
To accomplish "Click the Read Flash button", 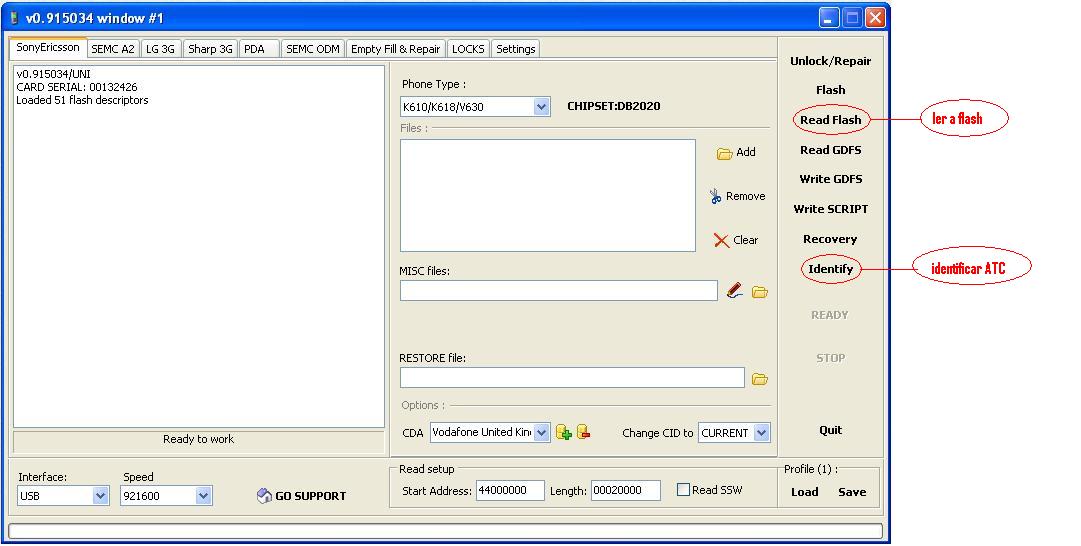I will click(x=830, y=119).
